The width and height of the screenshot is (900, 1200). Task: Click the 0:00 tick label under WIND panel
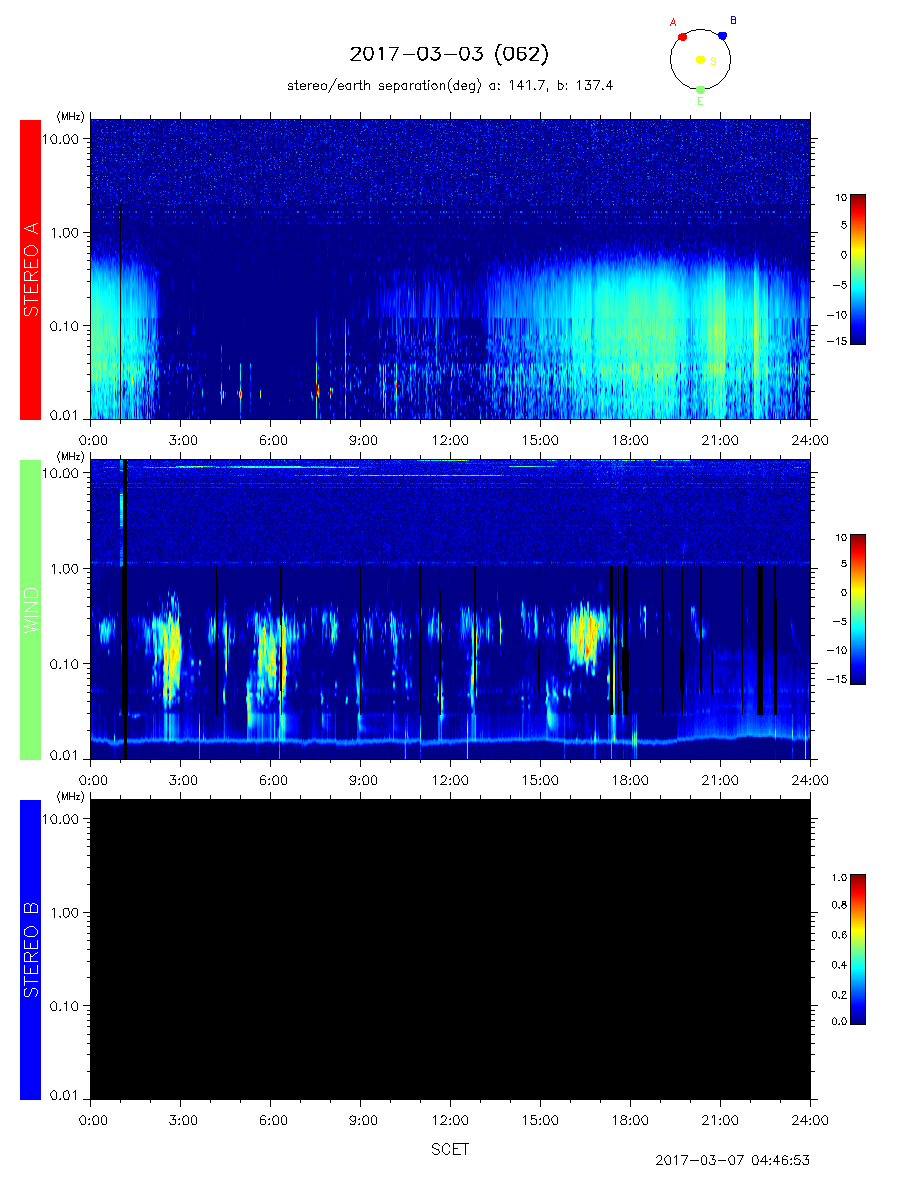(x=92, y=779)
